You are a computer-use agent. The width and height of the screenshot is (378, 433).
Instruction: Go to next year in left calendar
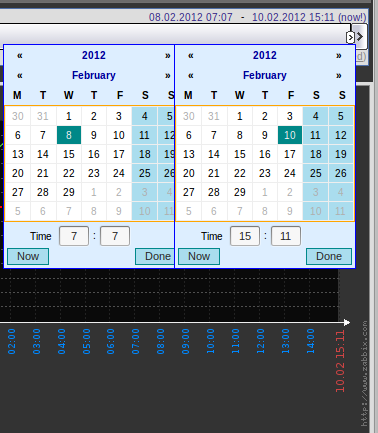click(x=168, y=56)
